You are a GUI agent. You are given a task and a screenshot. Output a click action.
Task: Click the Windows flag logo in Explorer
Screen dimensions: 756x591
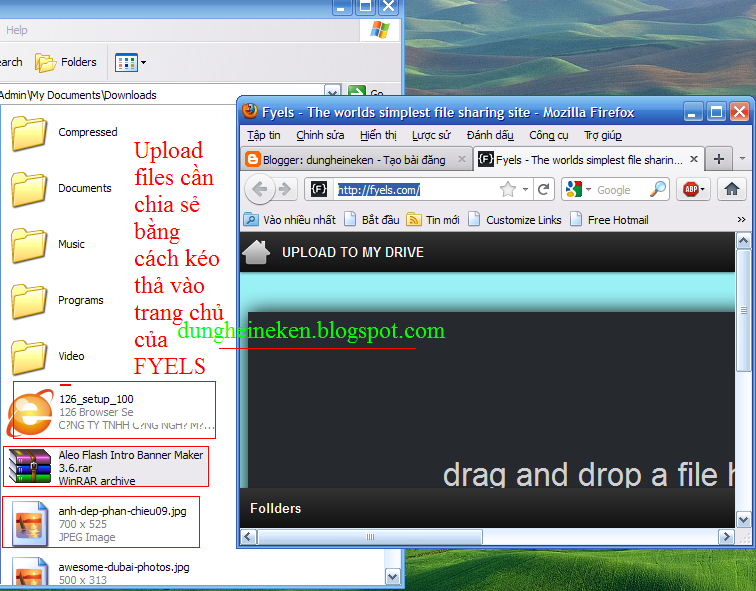click(380, 30)
